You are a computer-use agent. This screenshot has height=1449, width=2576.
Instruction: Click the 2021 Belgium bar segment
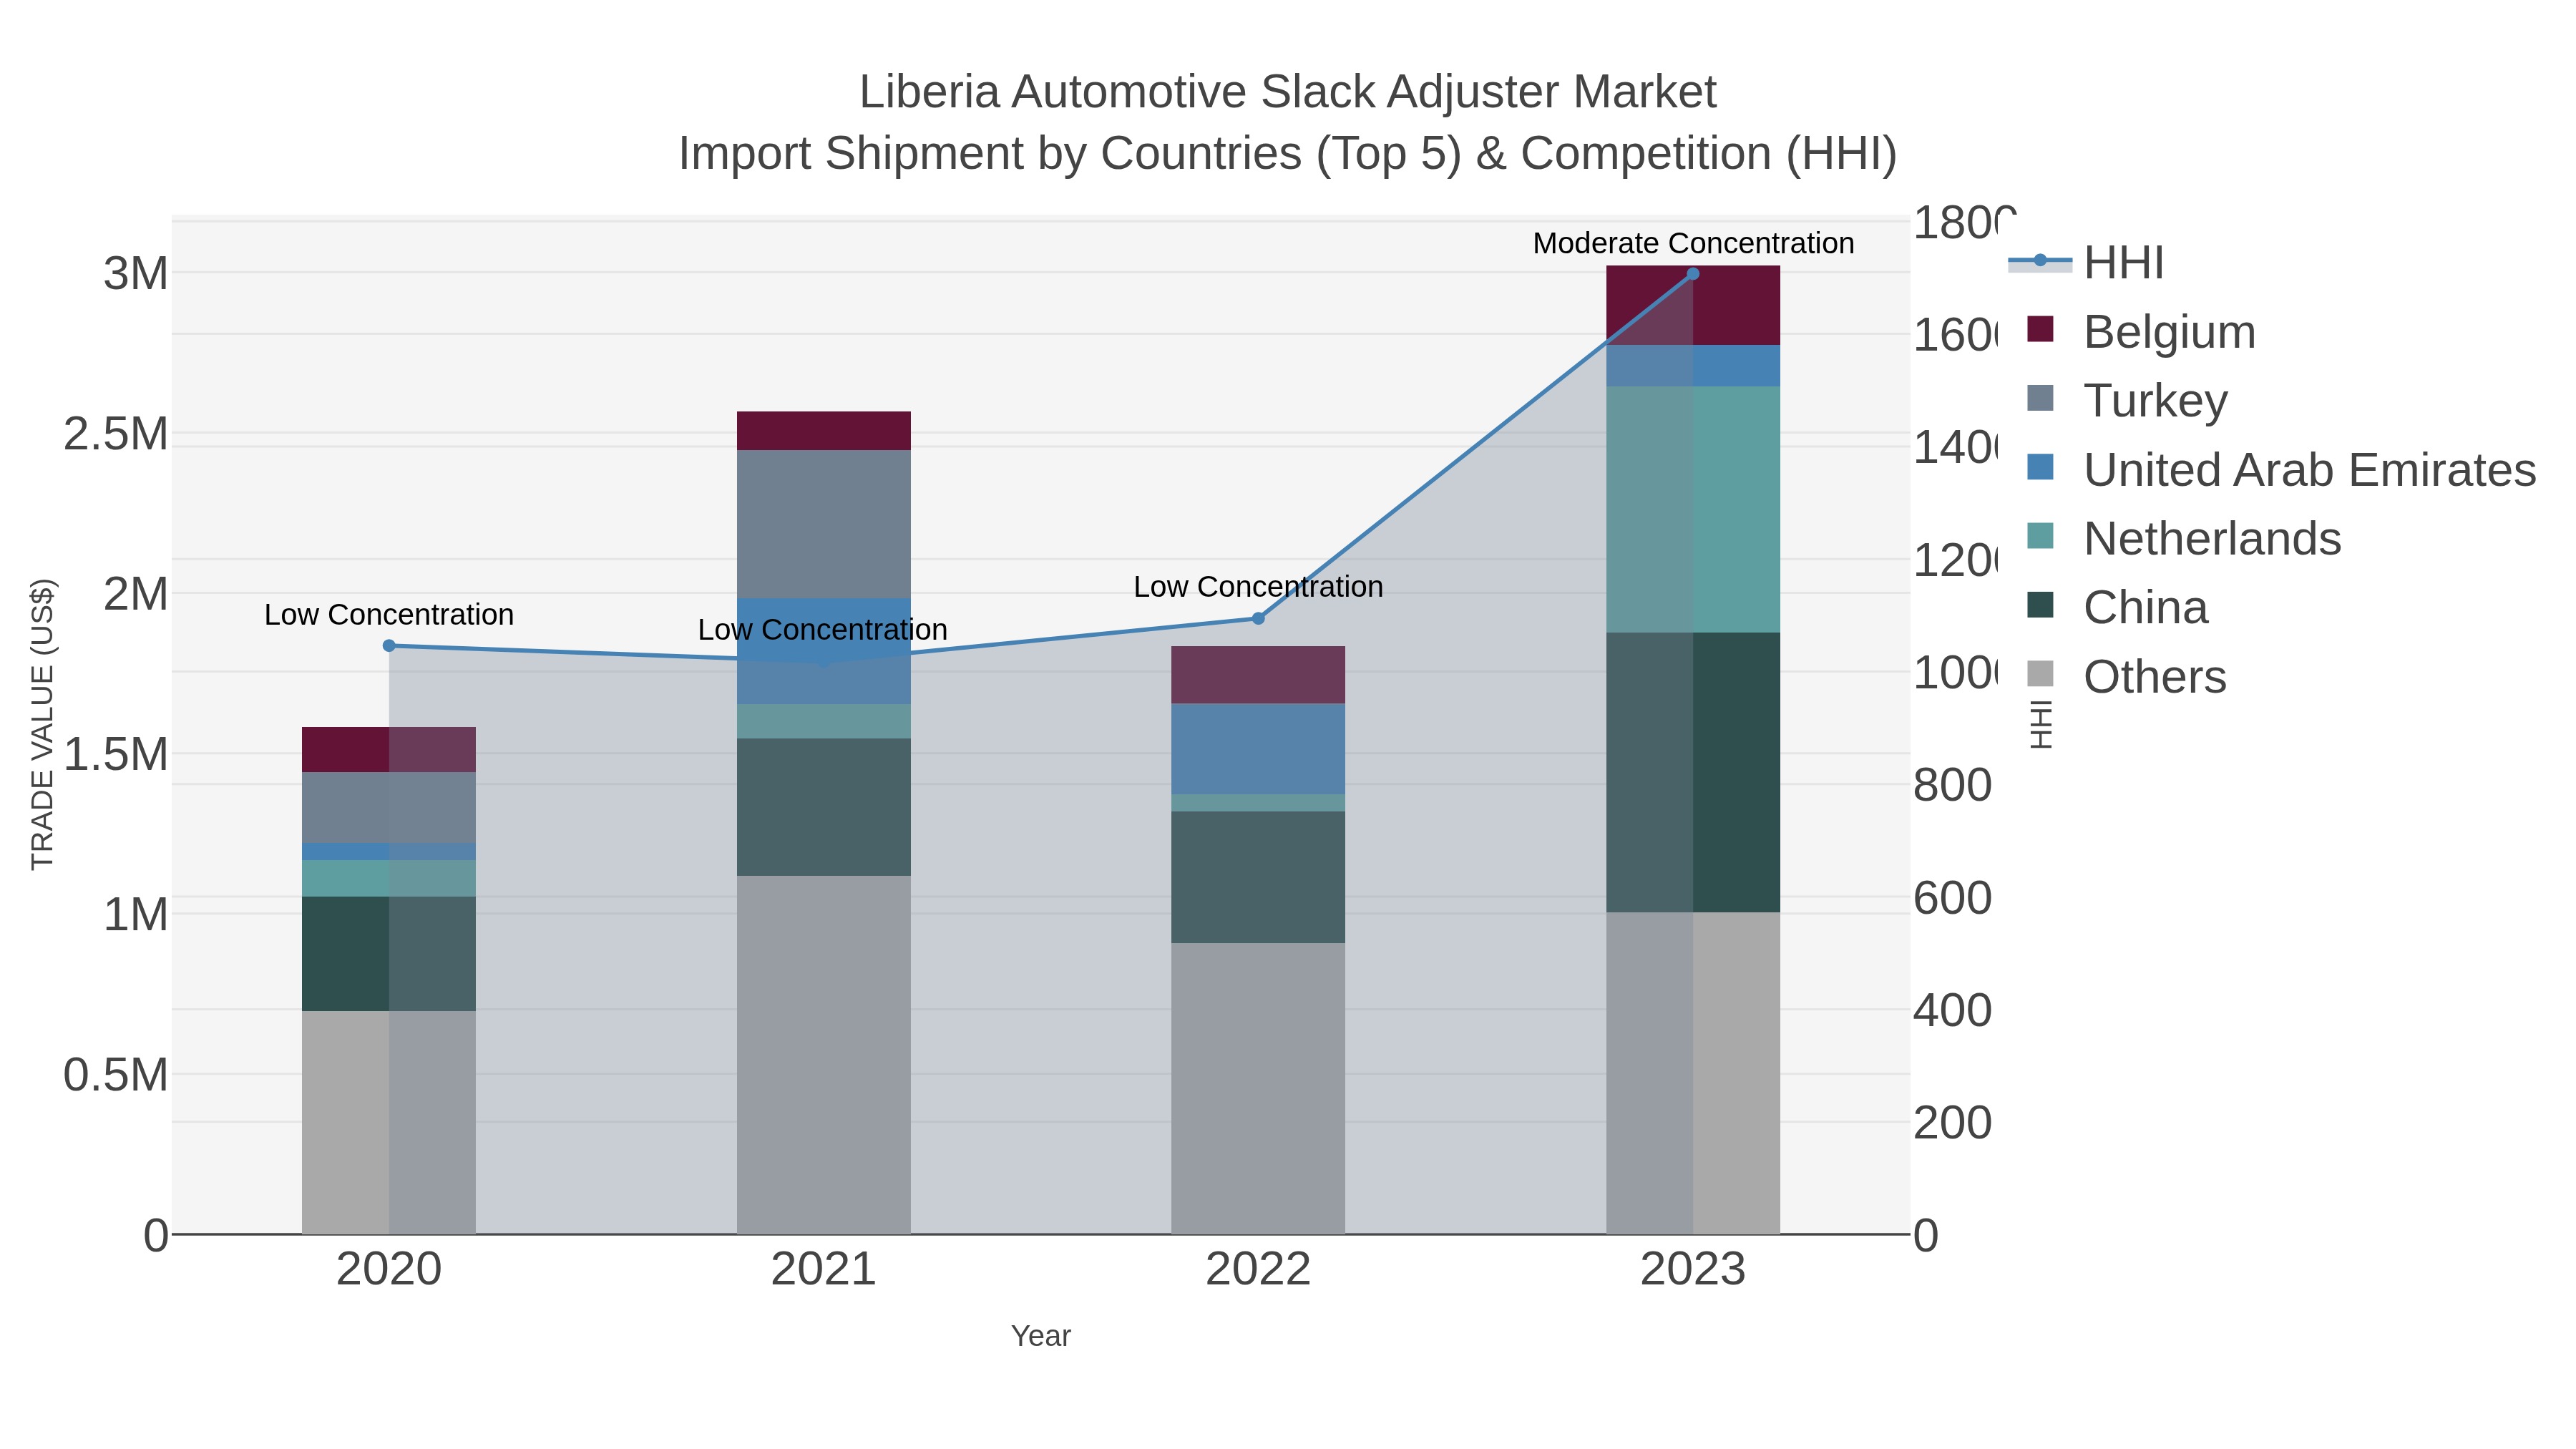pyautogui.click(x=824, y=431)
